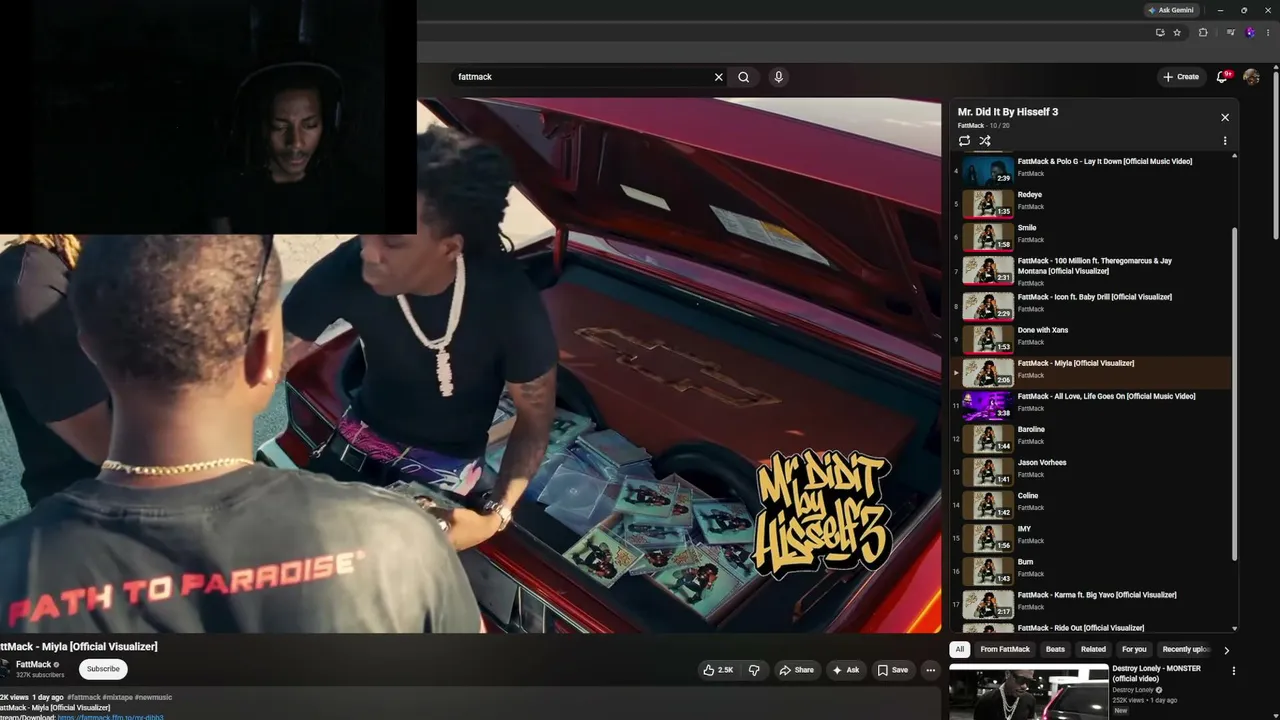Open the #newmusic hashtag link
Viewport: 1280px width, 720px height.
point(153,697)
